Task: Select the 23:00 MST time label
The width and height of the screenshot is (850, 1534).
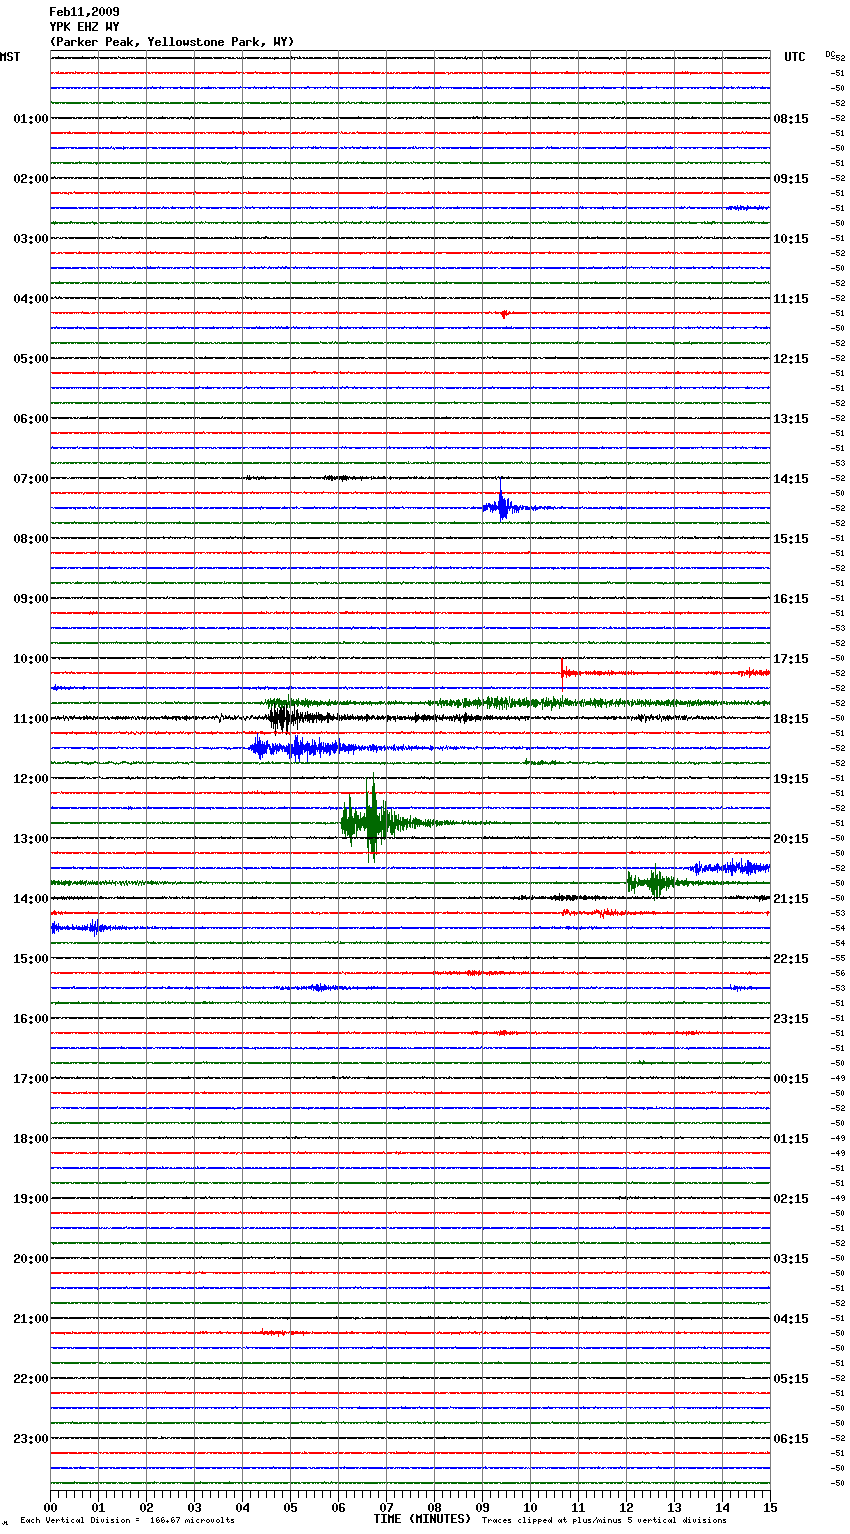Action: point(30,1439)
